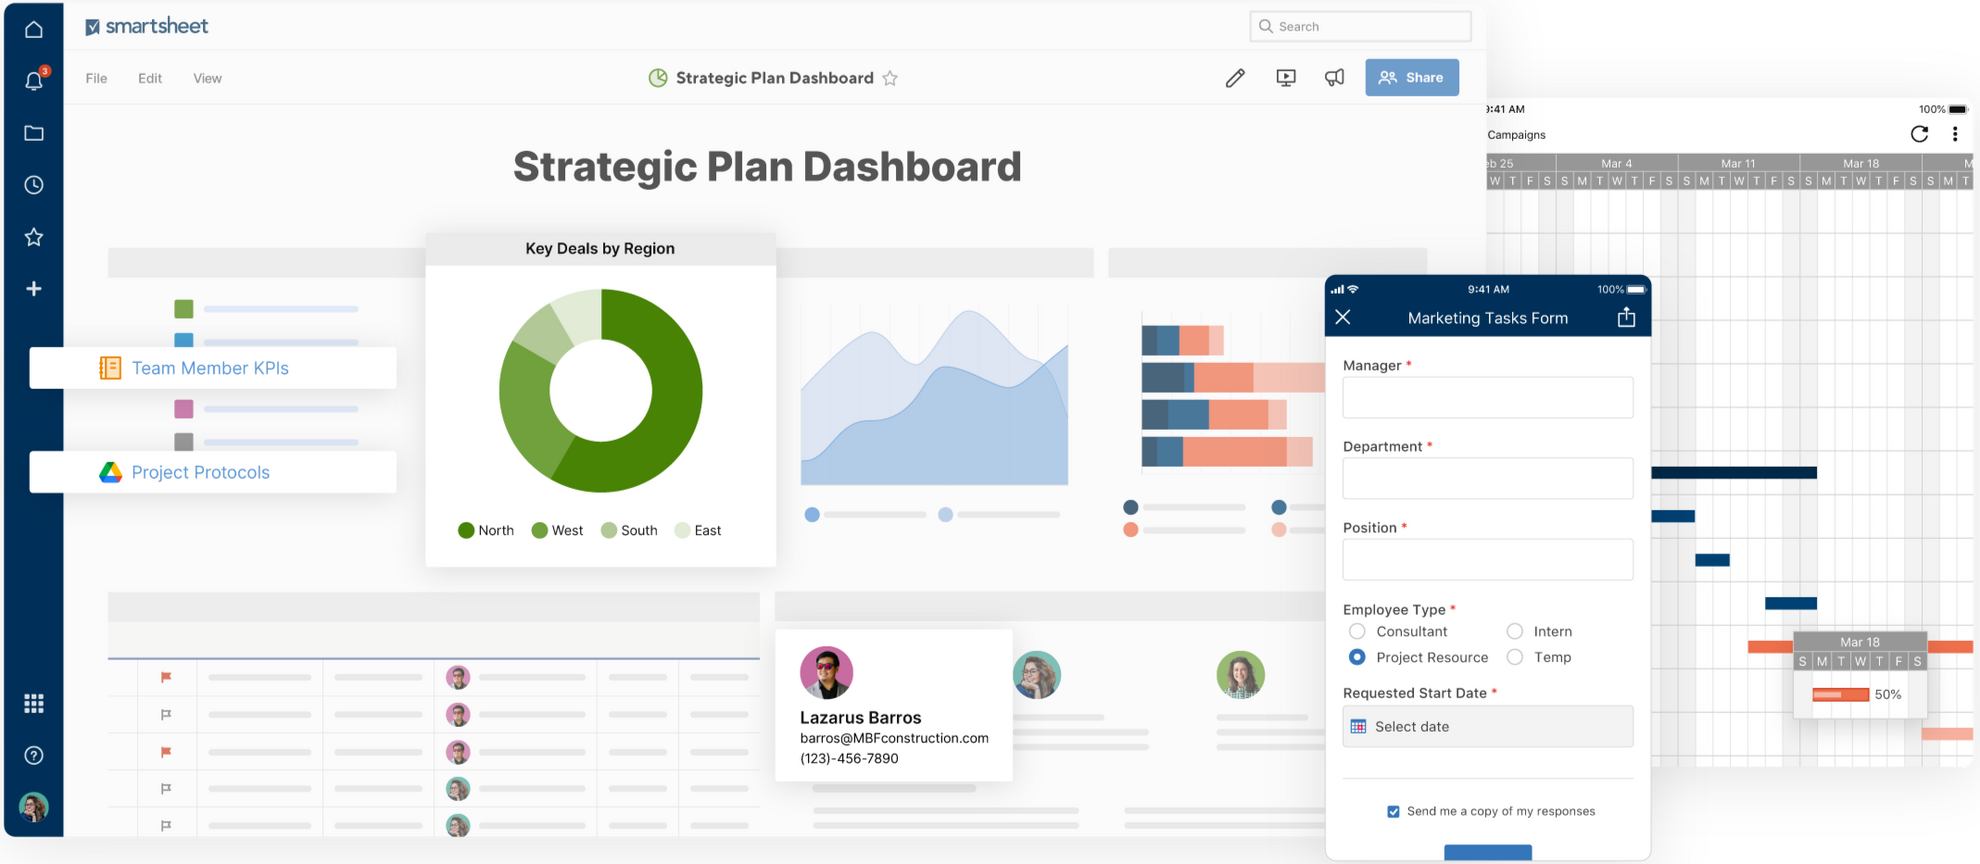
Task: Click the Manager input field
Action: pyautogui.click(x=1487, y=398)
